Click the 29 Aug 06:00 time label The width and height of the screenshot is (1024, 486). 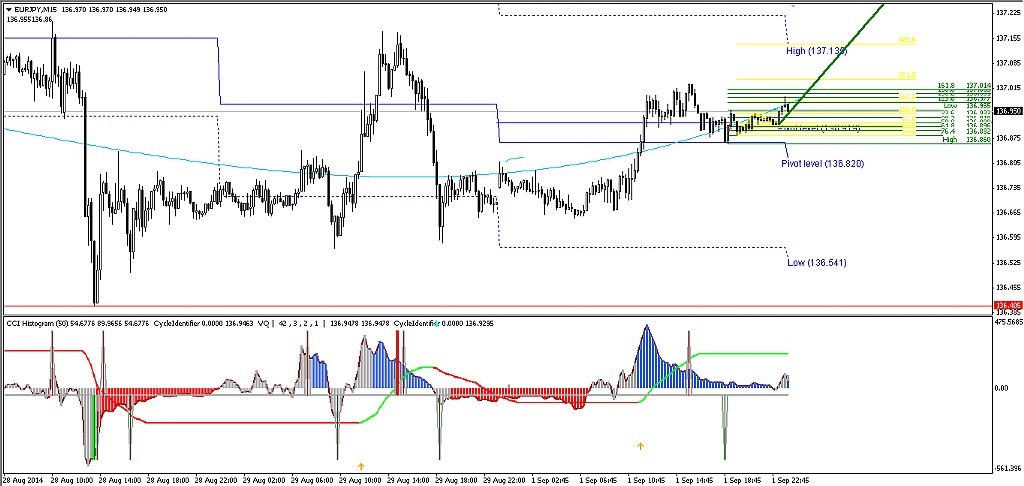click(312, 480)
